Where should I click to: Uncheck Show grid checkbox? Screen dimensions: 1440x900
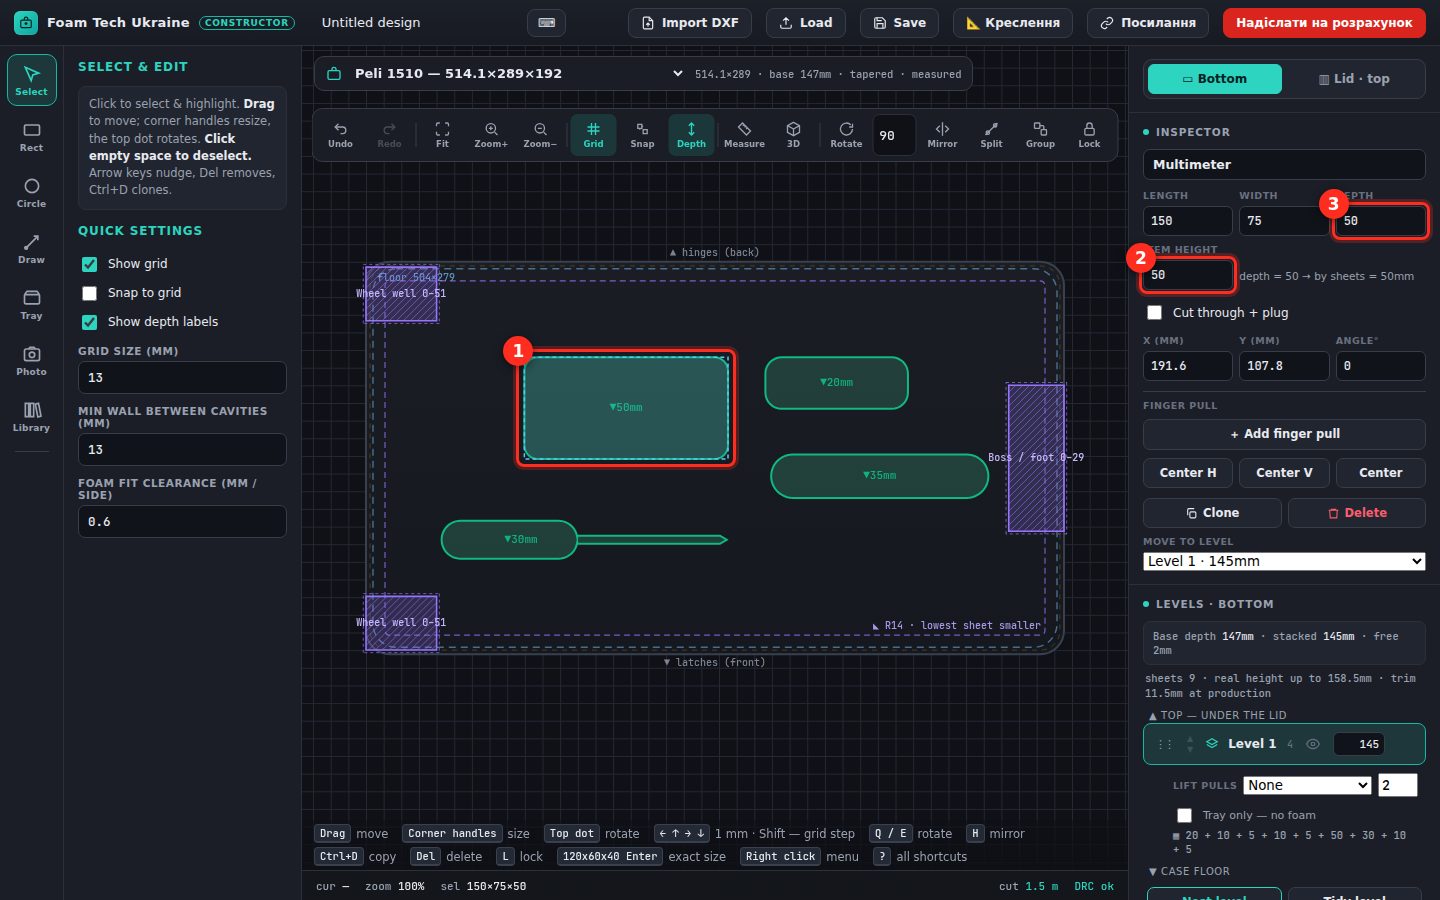(89, 264)
